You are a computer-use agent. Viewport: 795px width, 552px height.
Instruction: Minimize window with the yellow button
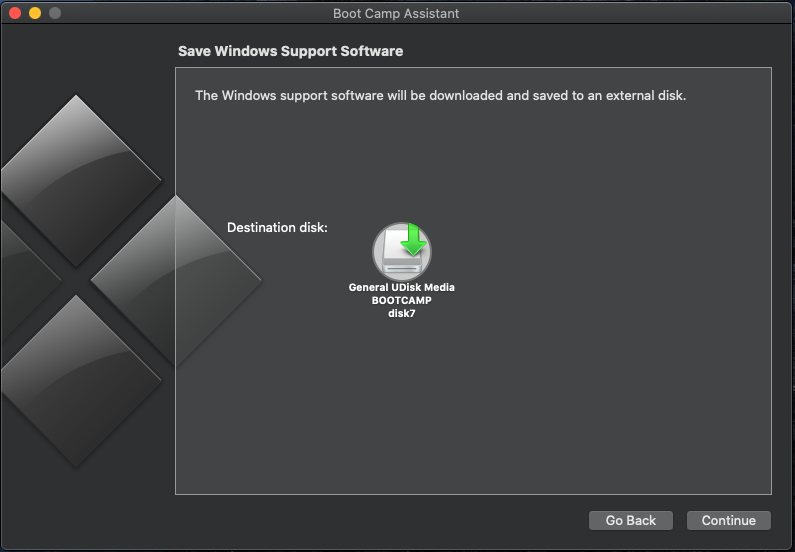point(35,13)
